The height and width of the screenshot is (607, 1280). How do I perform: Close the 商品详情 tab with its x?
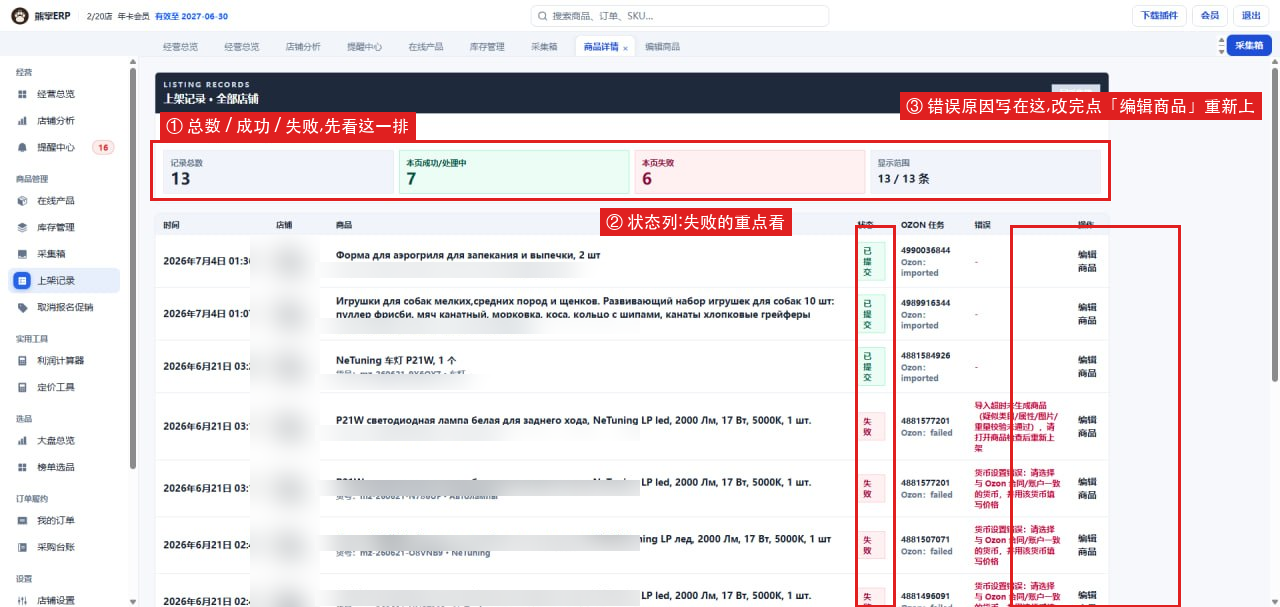pos(625,48)
